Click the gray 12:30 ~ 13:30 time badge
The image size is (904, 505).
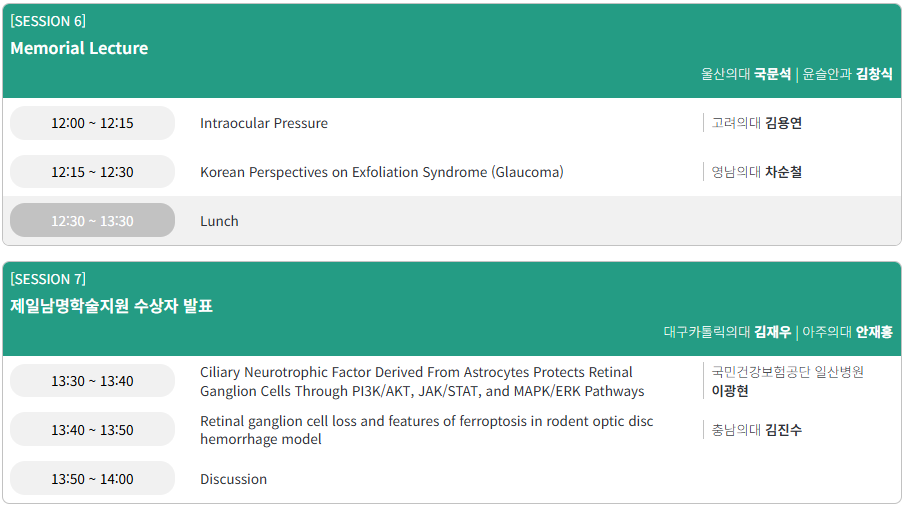coord(92,221)
